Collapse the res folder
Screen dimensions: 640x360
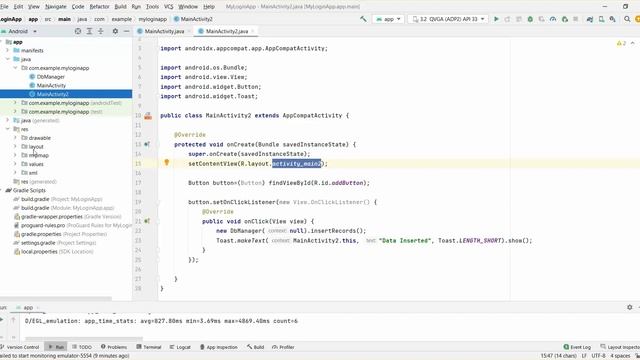(x=7, y=129)
